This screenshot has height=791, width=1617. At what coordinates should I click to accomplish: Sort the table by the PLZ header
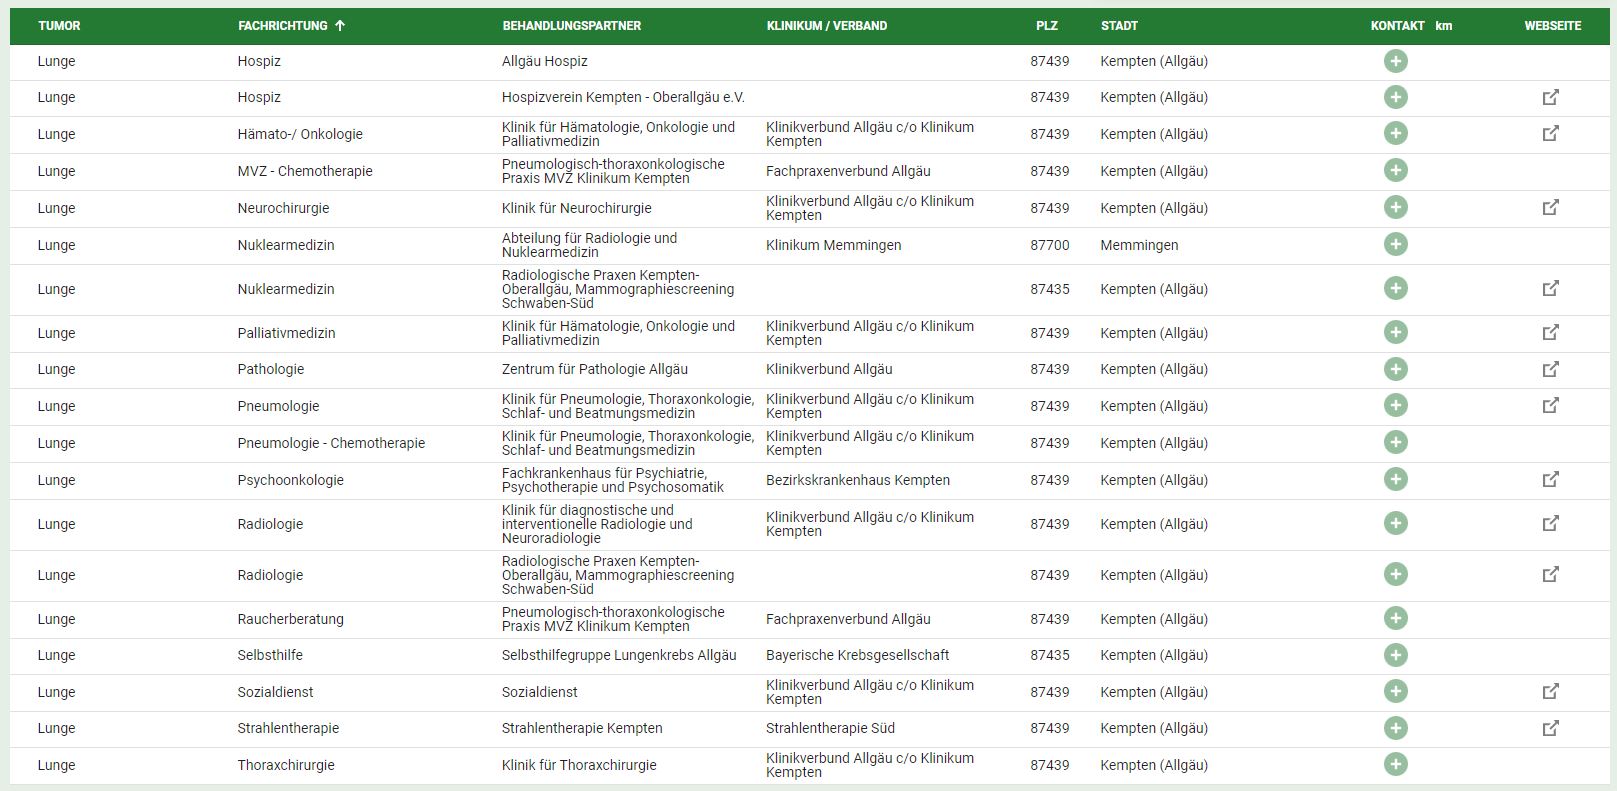[x=1046, y=26]
